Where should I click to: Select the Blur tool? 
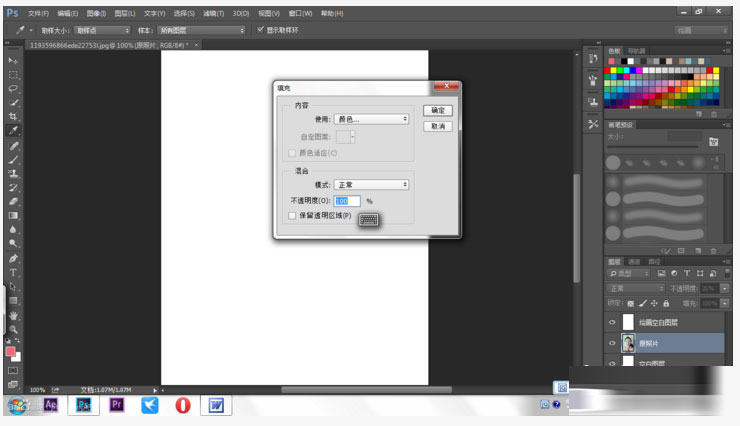point(13,230)
